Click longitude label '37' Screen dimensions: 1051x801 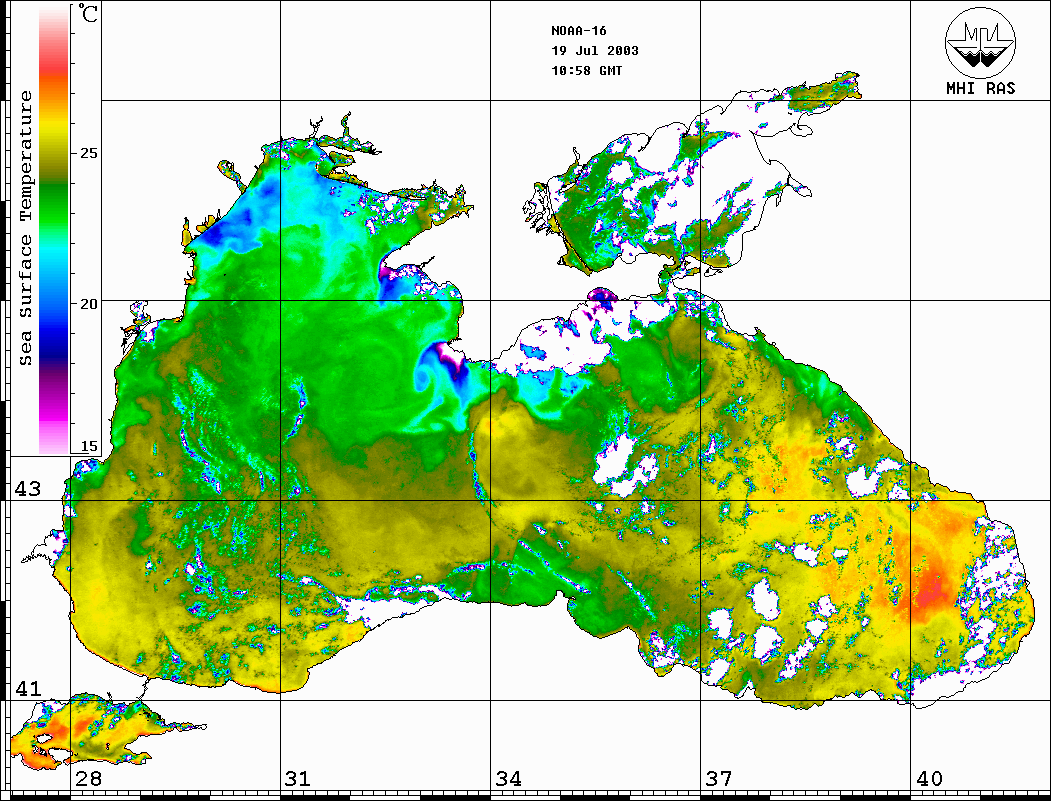719,779
